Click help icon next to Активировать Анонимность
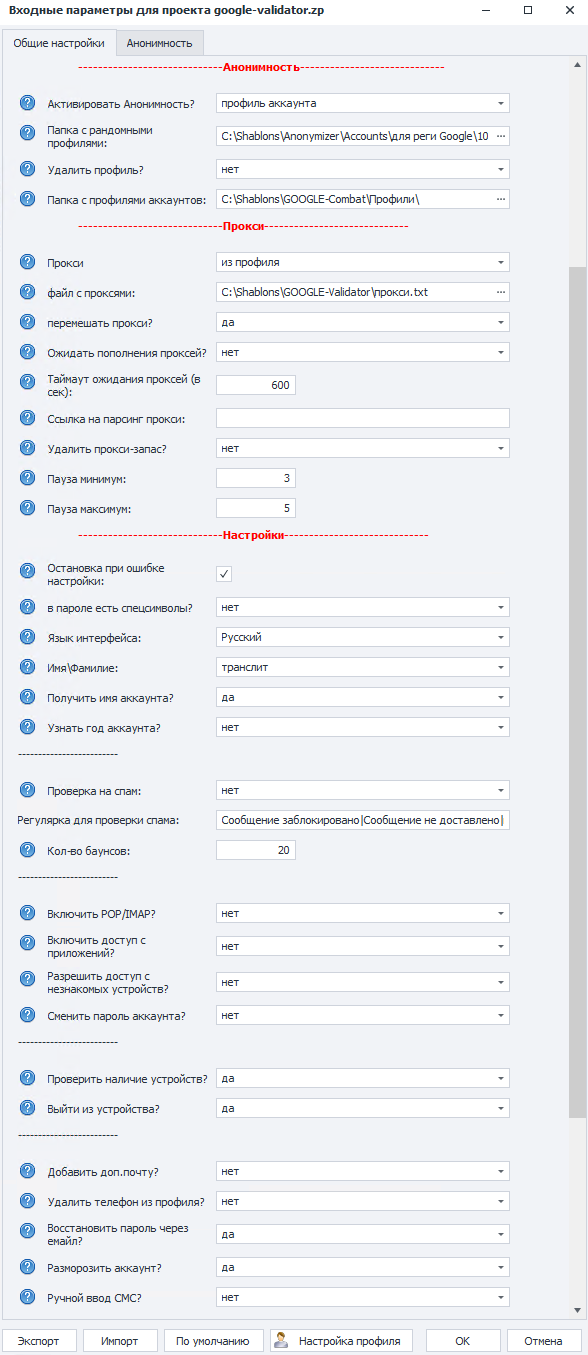Screen dimensions: 588x1355 pyautogui.click(x=27, y=103)
